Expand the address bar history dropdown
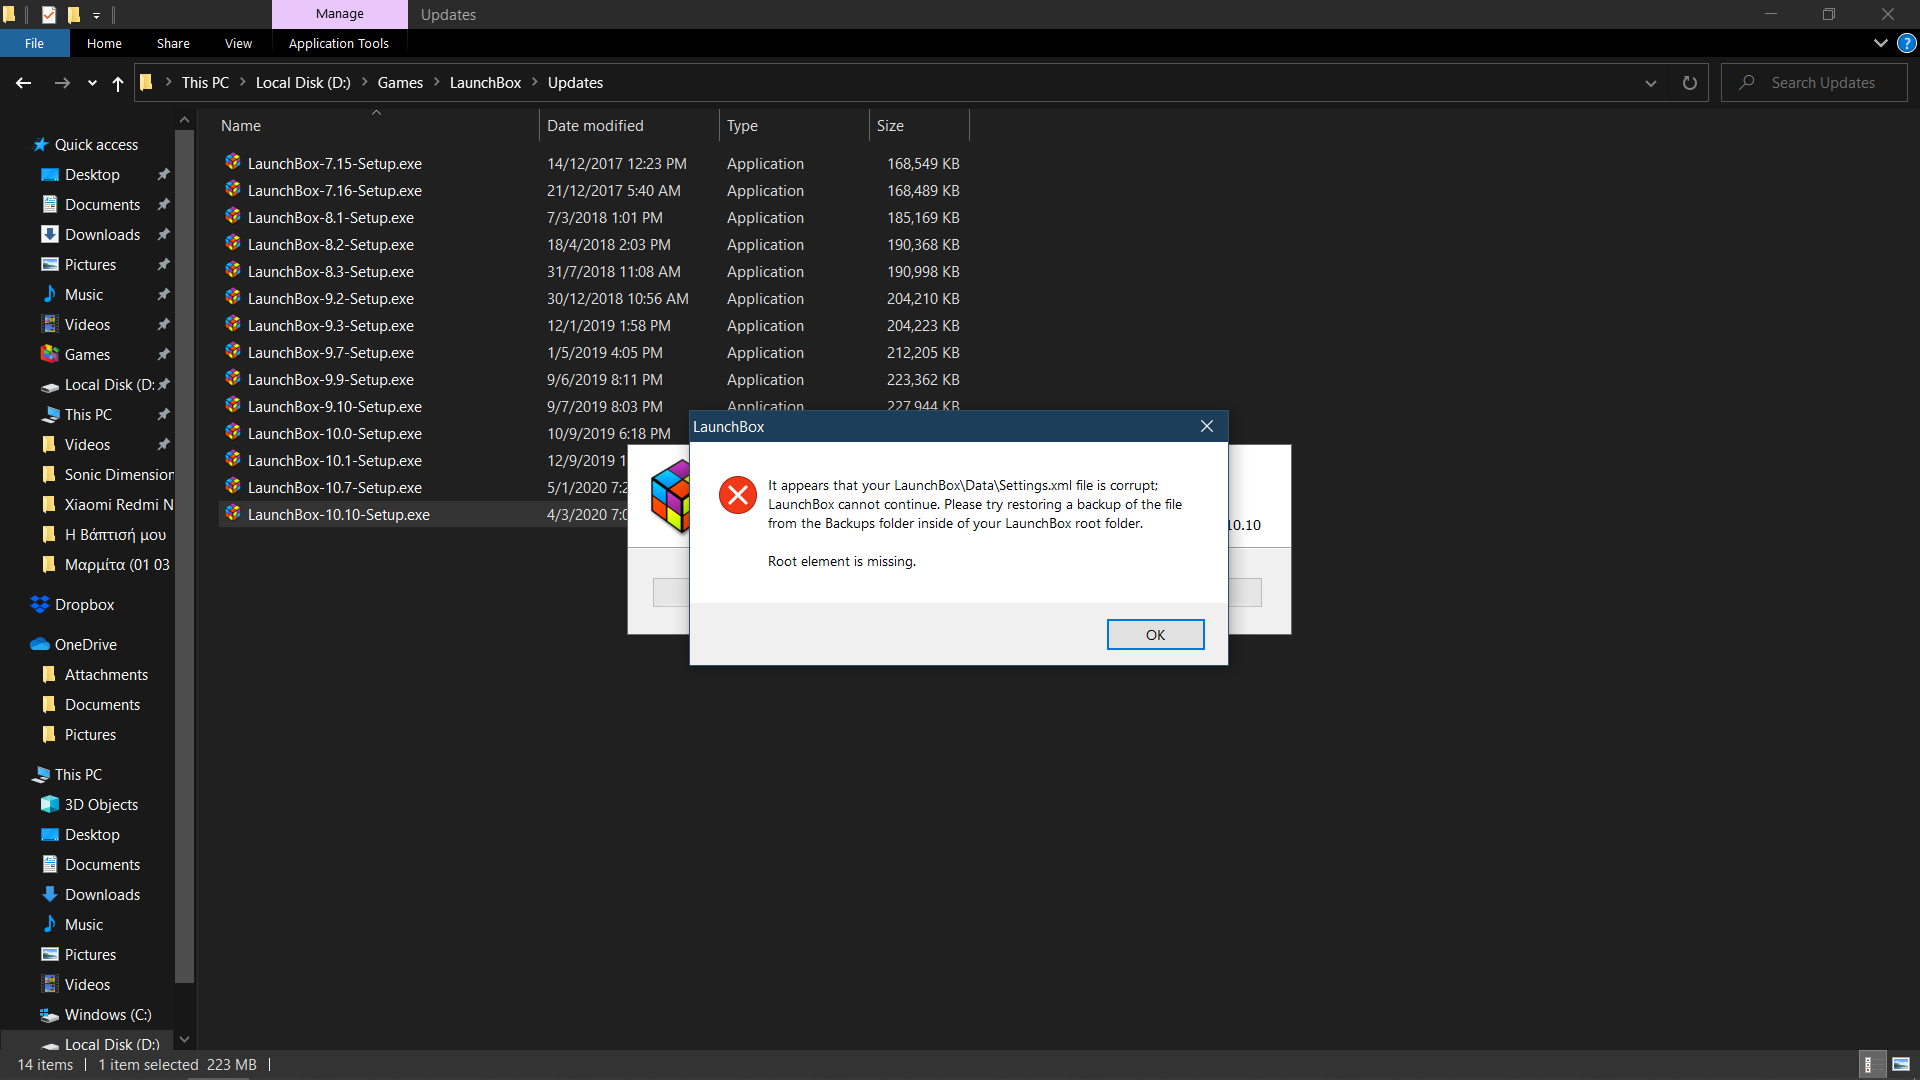Screen dimensions: 1920x1080 click(x=1651, y=83)
